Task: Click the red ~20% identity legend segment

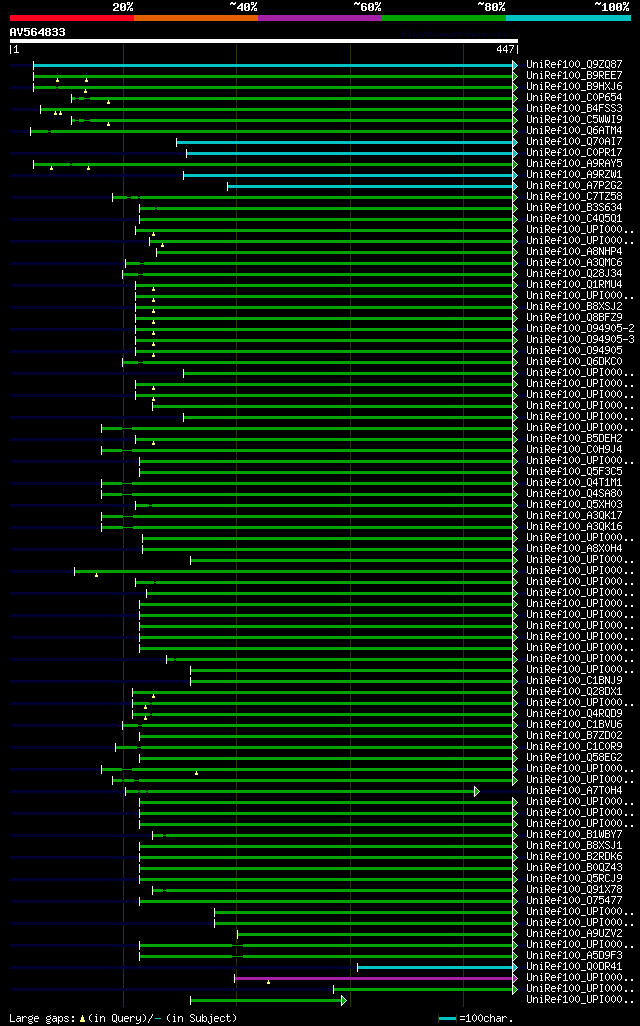Action: (72, 18)
